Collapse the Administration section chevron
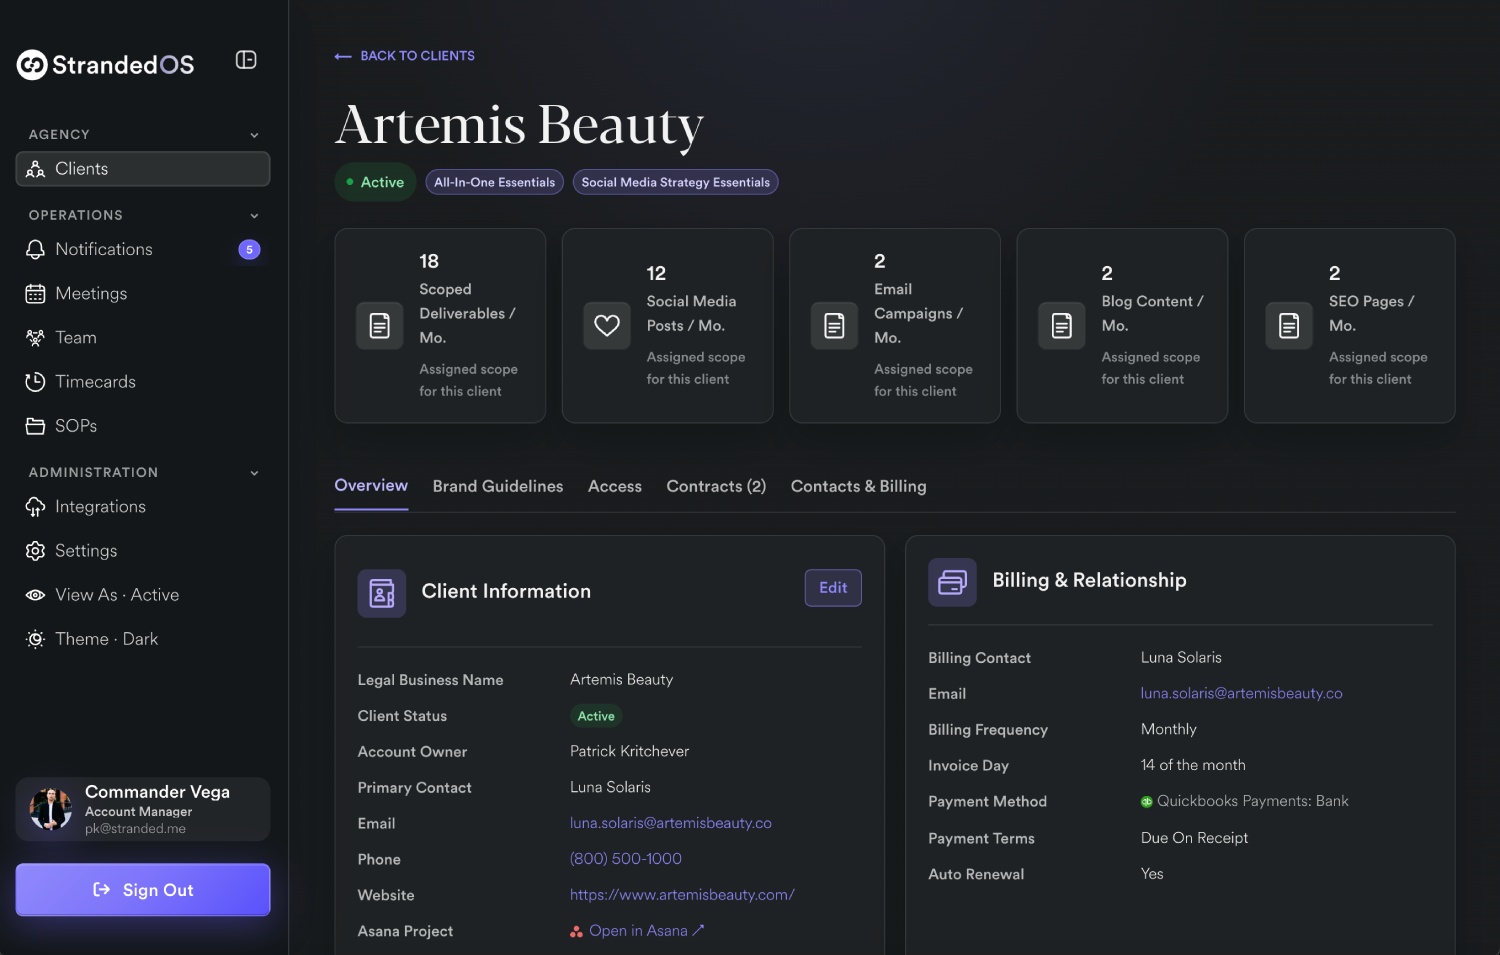This screenshot has width=1500, height=955. point(254,473)
